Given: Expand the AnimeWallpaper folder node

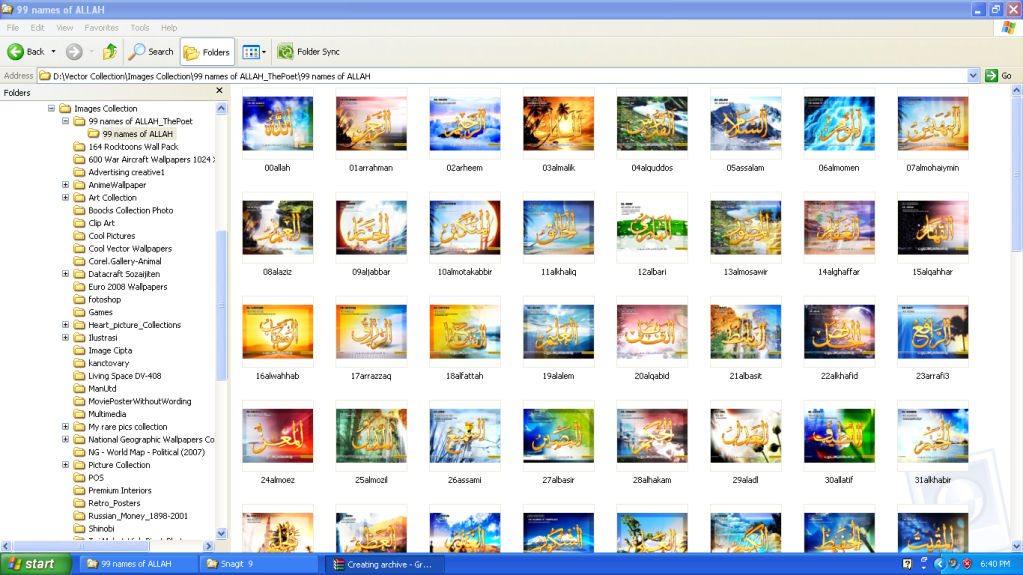Looking at the screenshot, I should (65, 185).
